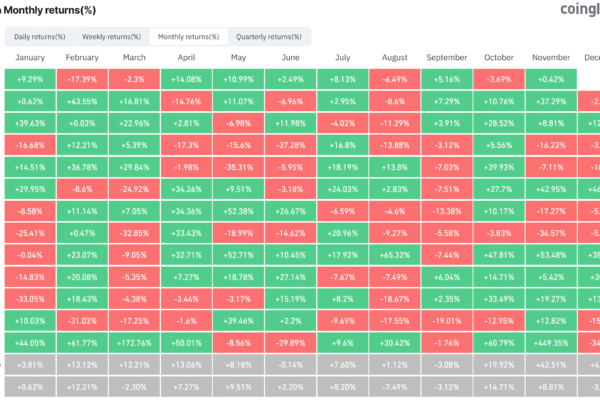The image size is (600, 400).
Task: Open the Quarterly returns(%) tab
Action: [269, 37]
